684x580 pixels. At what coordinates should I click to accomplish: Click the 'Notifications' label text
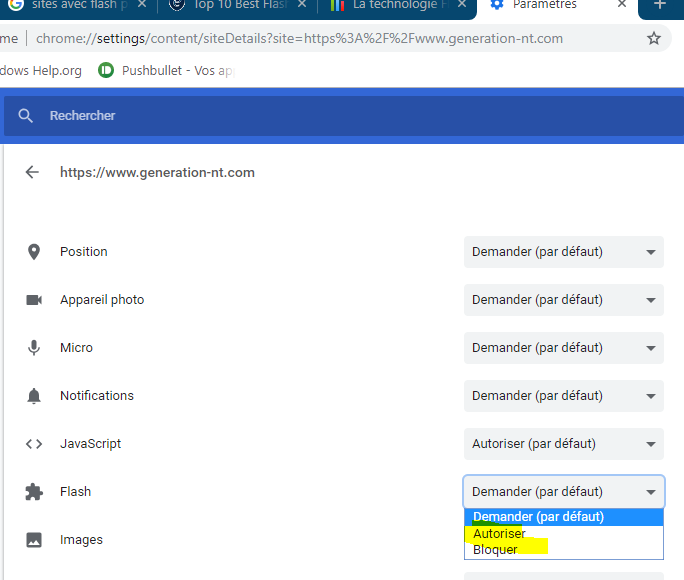point(97,396)
